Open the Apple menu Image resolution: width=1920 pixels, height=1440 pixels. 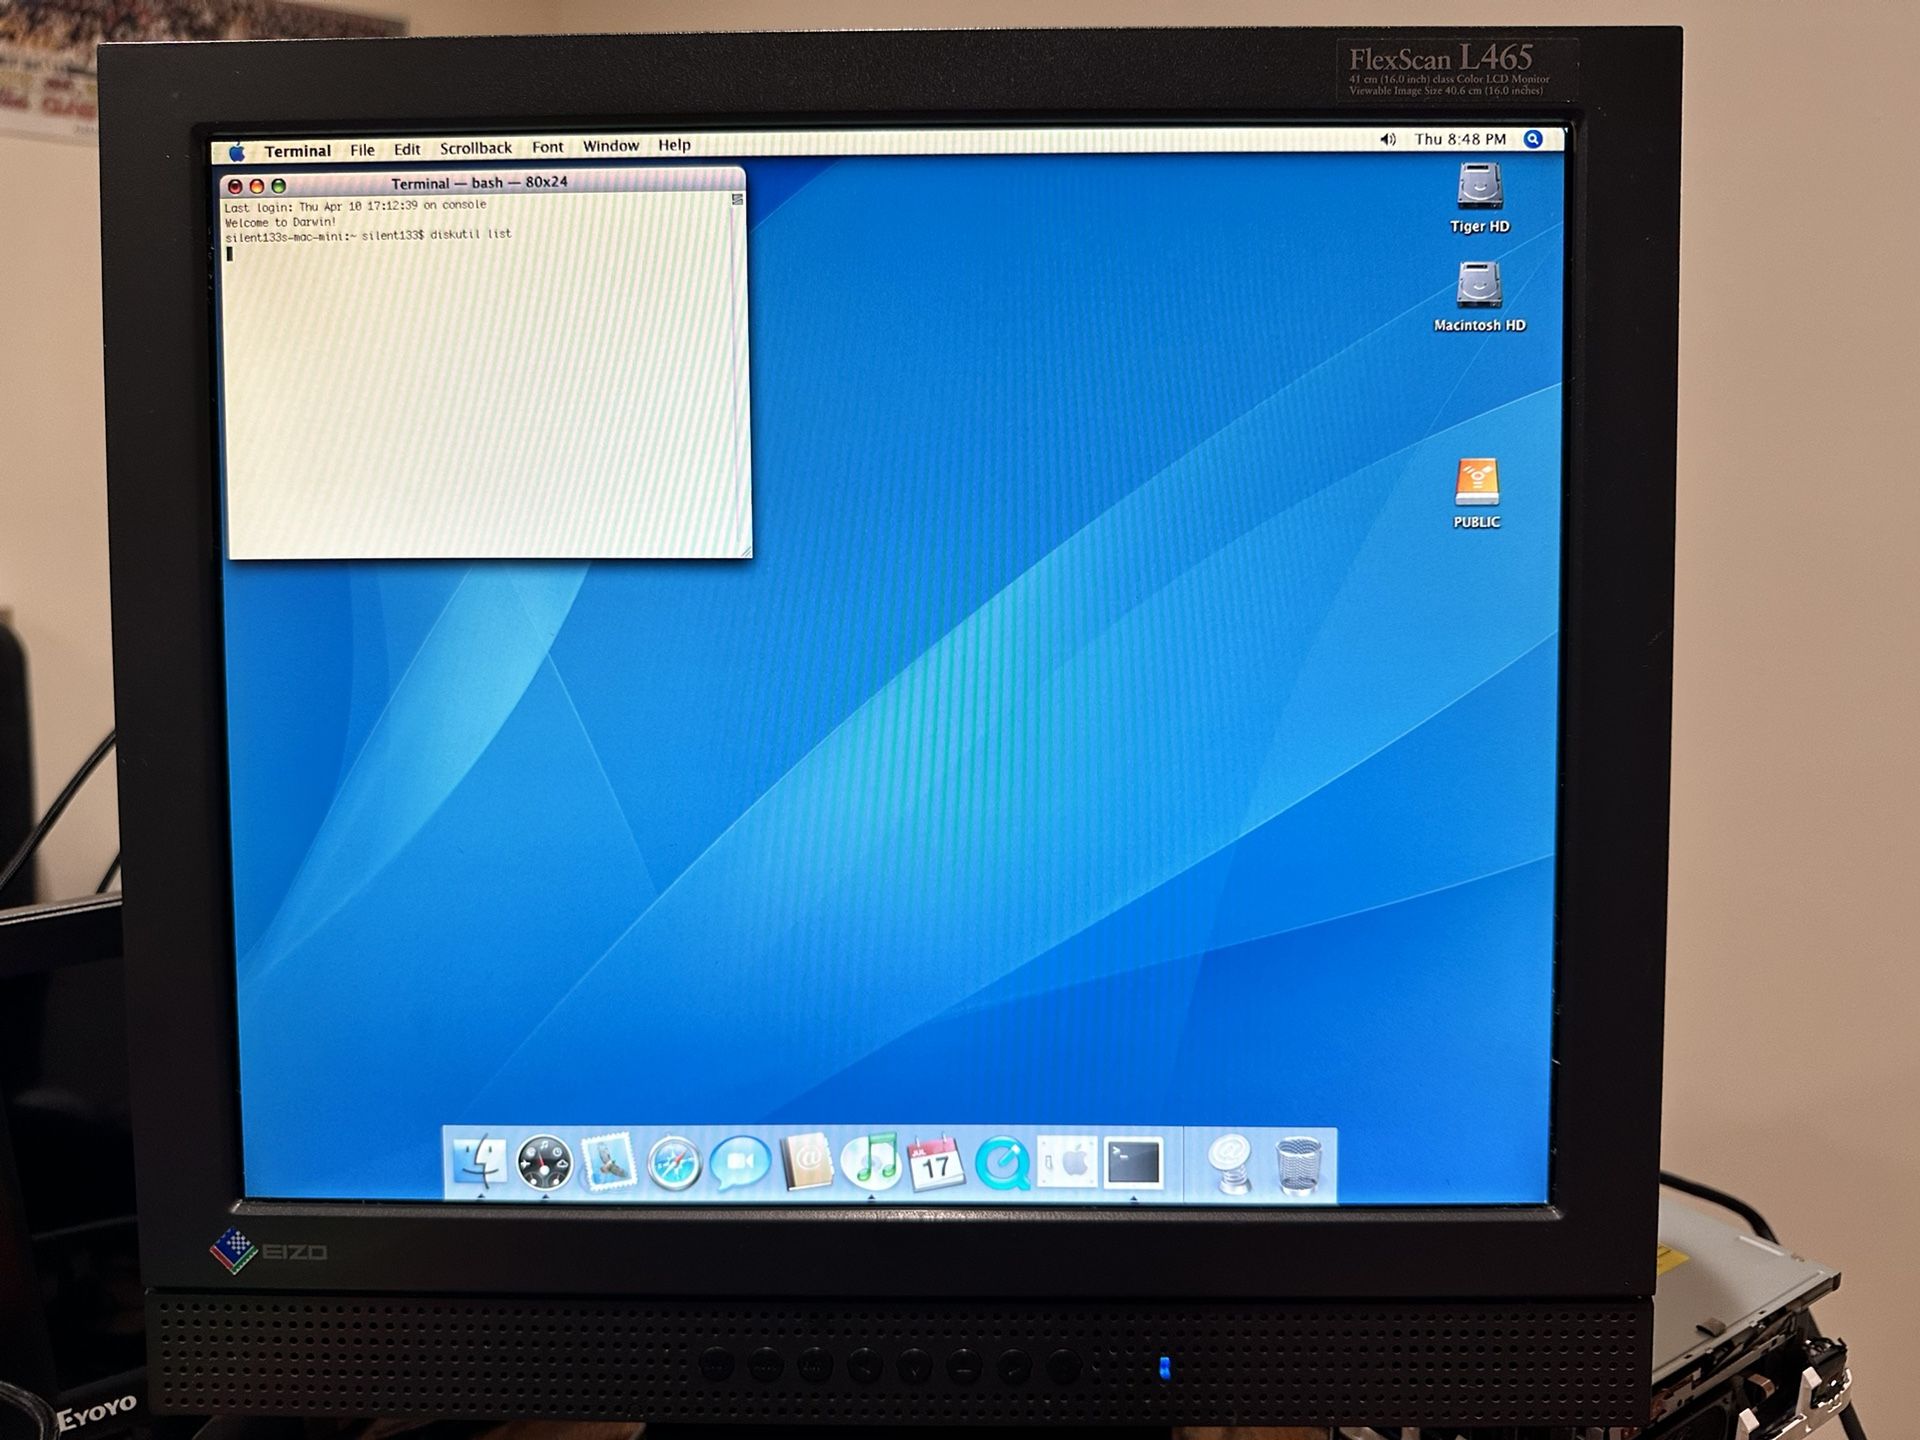[x=237, y=152]
